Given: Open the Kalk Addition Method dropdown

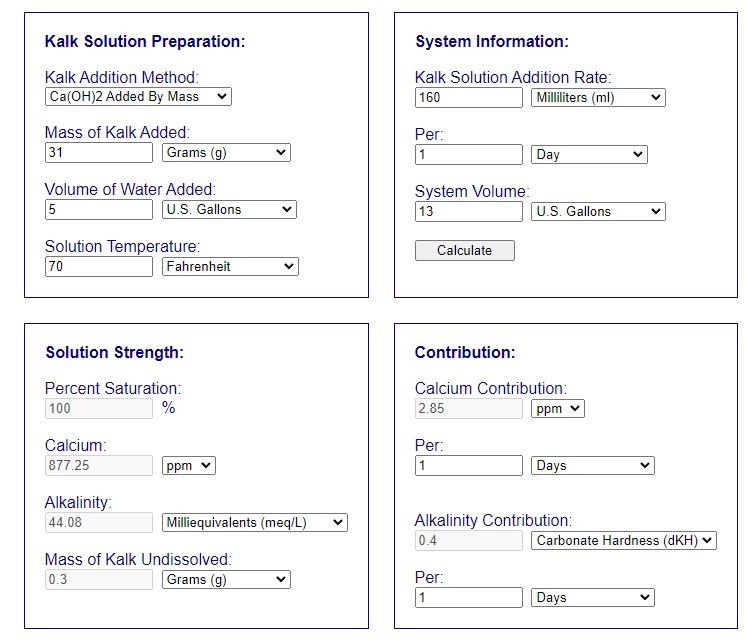Looking at the screenshot, I should coord(138,97).
